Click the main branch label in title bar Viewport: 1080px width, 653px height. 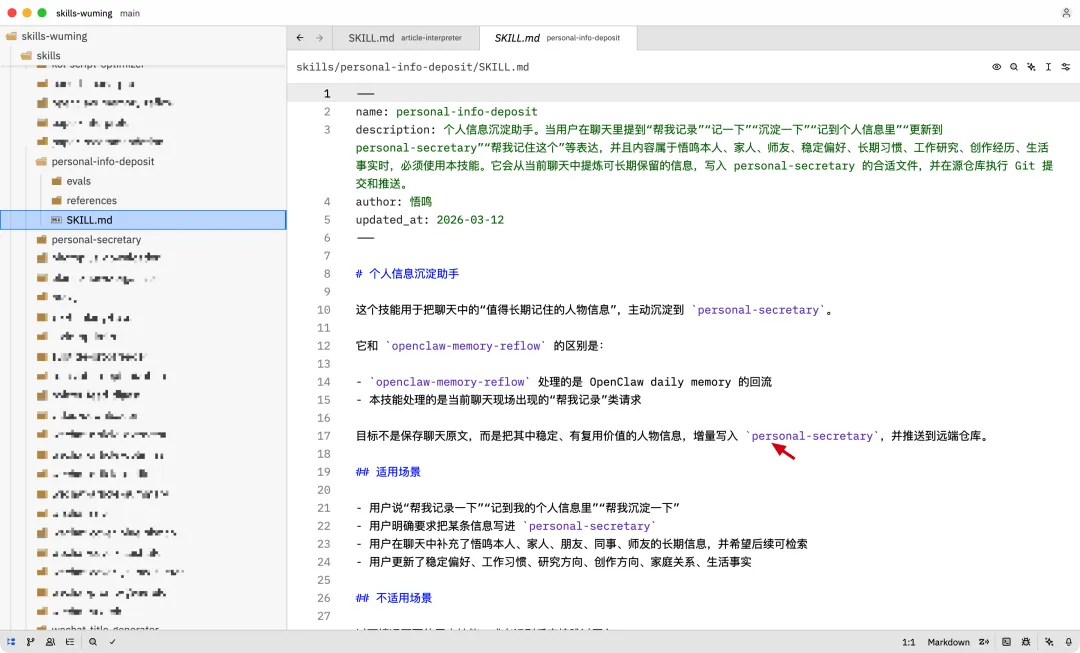click(129, 13)
